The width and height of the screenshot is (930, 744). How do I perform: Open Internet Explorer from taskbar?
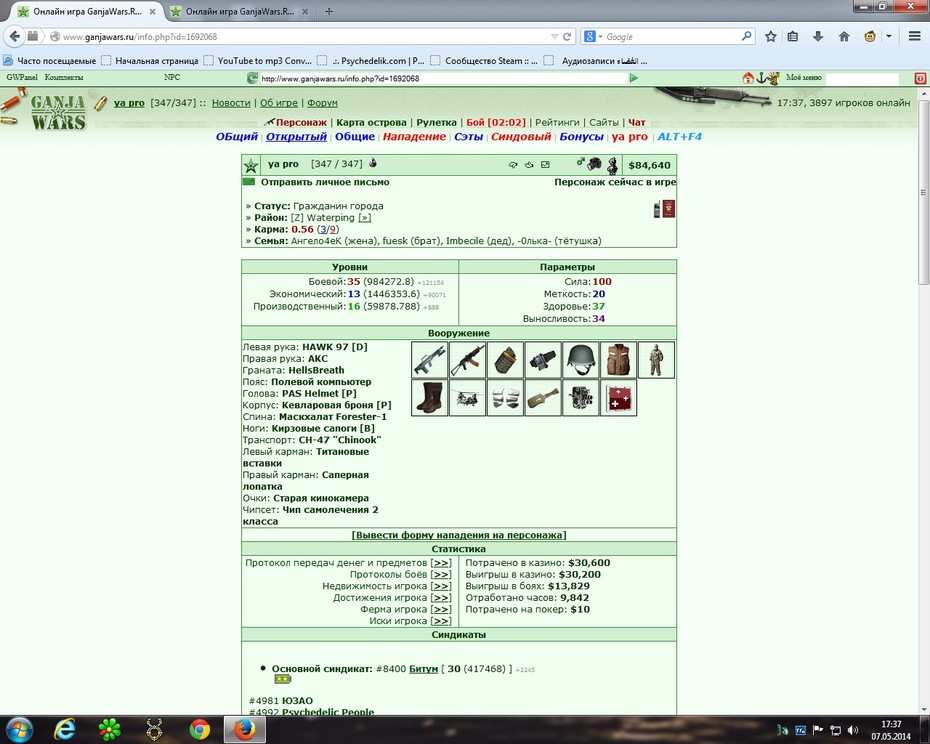click(x=65, y=729)
